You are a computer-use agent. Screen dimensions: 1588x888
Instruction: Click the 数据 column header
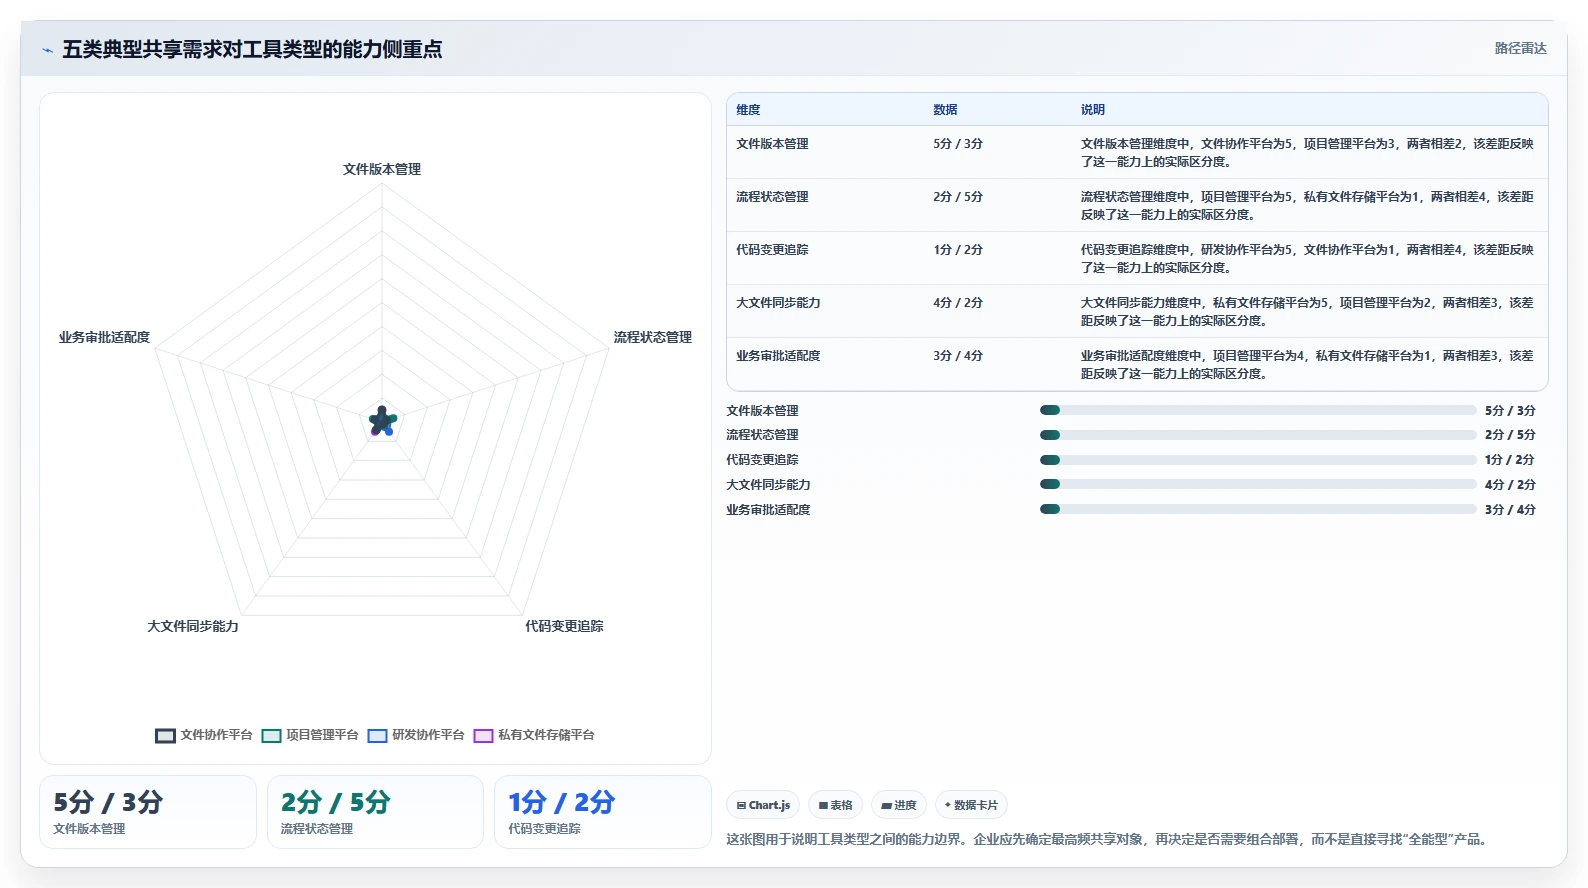coord(945,110)
